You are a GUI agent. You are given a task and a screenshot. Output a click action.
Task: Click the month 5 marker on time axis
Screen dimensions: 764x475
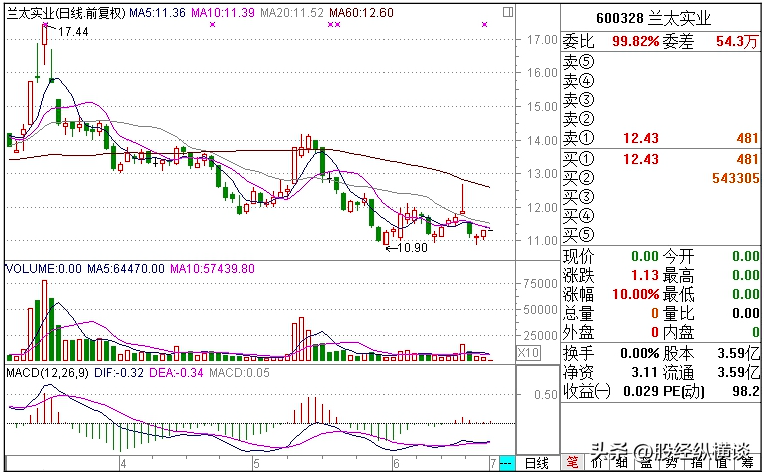coord(257,464)
